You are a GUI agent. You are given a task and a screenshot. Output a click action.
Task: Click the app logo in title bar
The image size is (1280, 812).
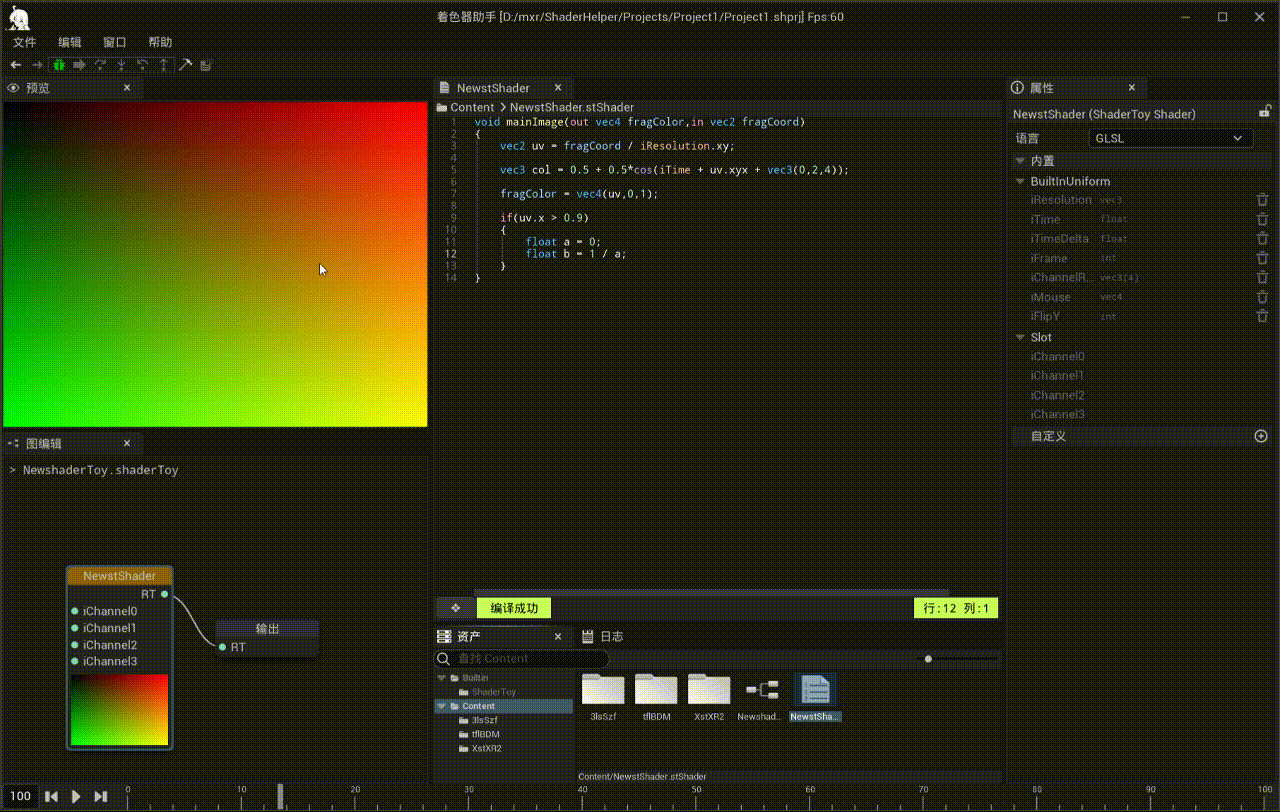(20, 17)
